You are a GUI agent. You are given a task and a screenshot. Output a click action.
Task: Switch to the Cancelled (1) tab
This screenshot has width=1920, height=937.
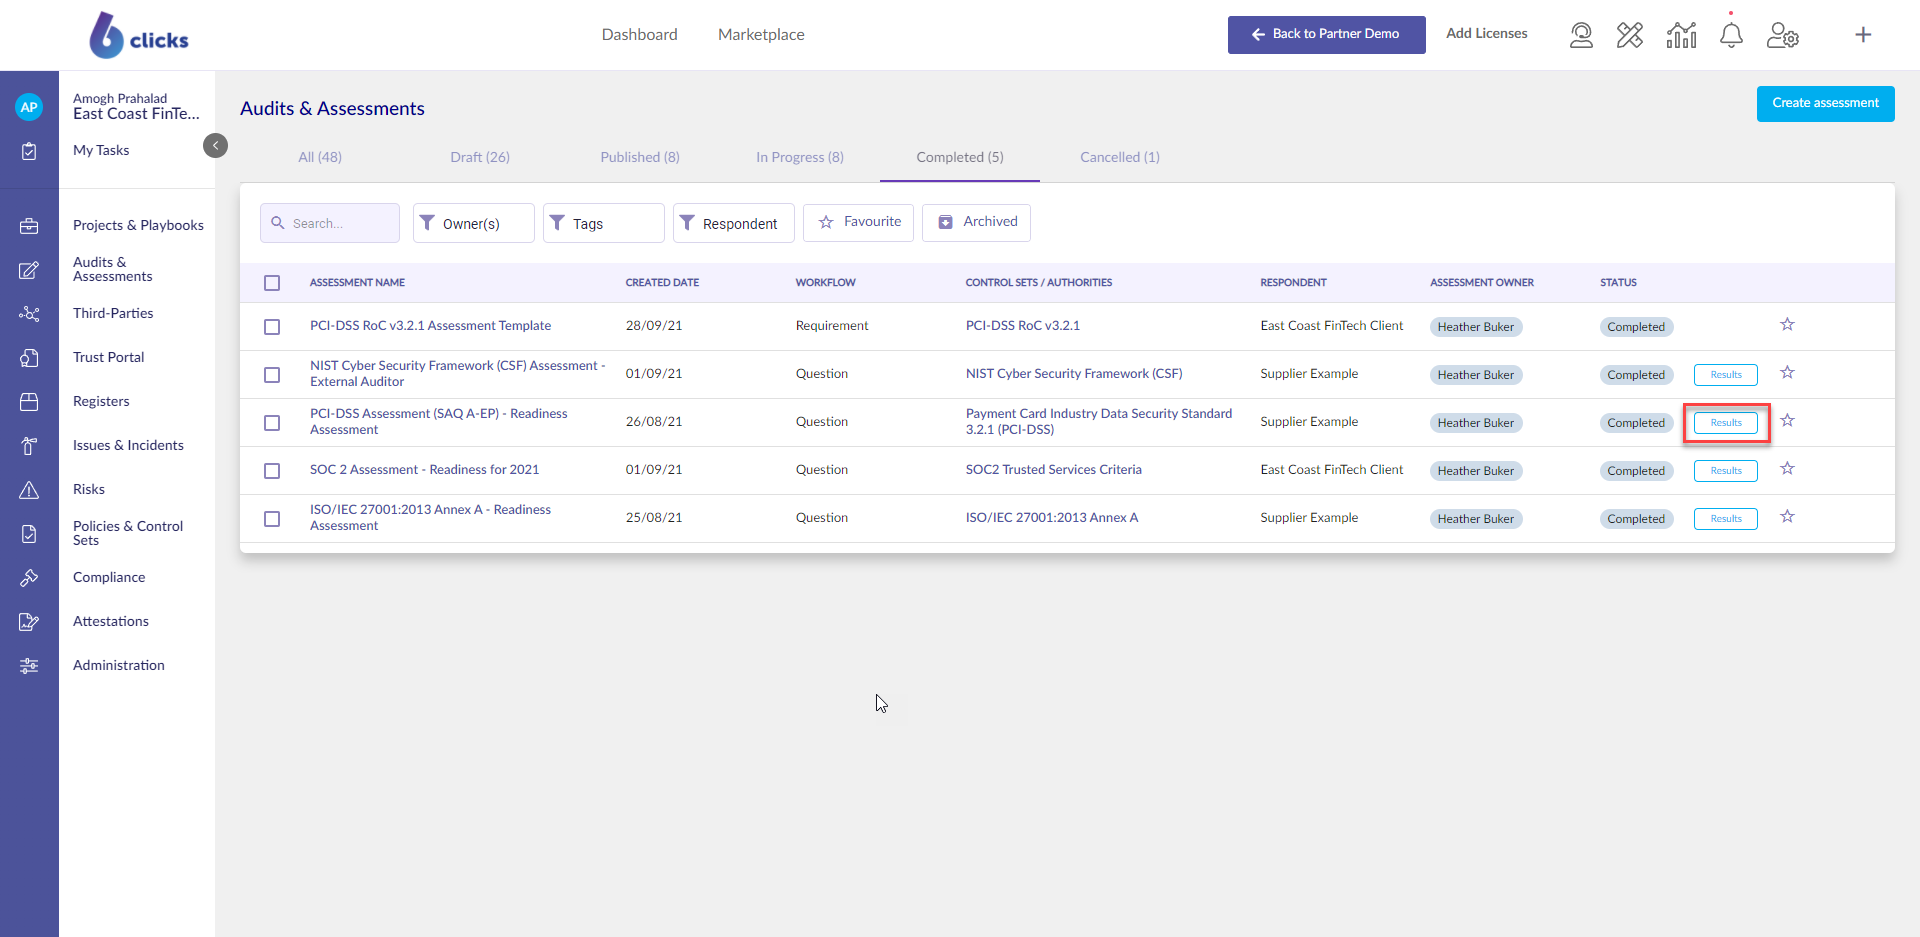pyautogui.click(x=1120, y=157)
